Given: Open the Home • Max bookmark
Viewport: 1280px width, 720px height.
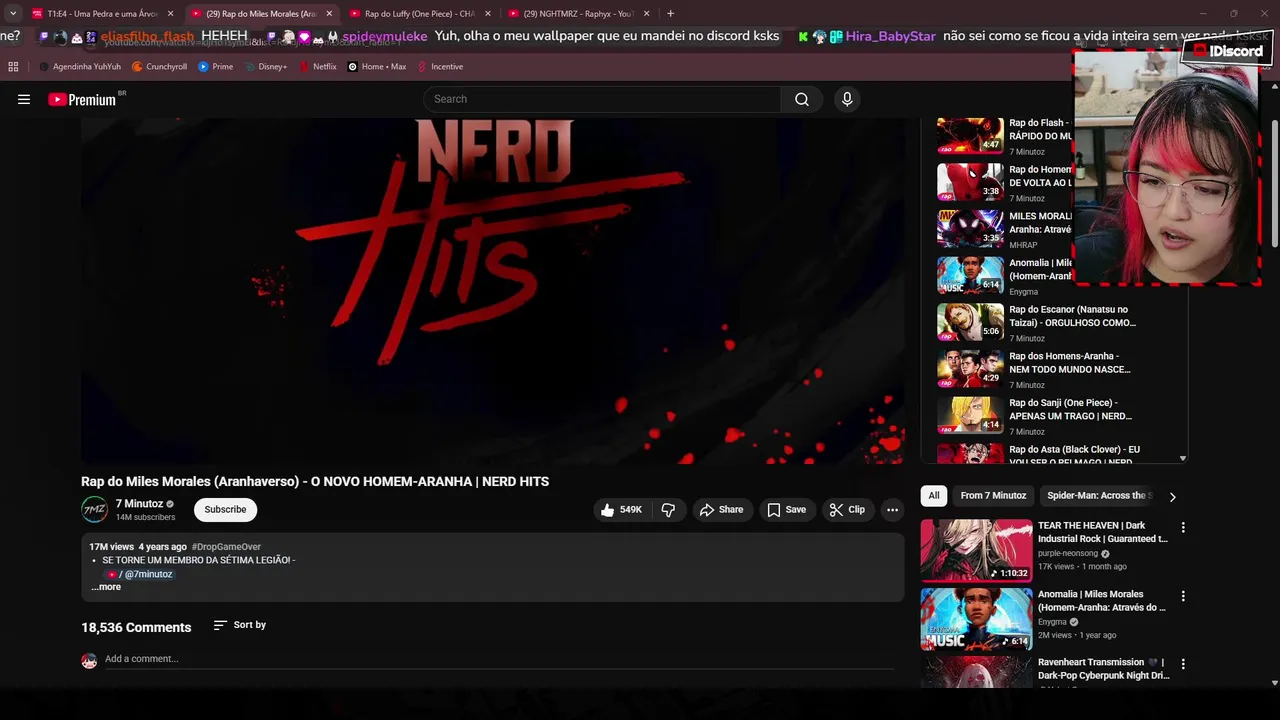Looking at the screenshot, I should point(377,67).
